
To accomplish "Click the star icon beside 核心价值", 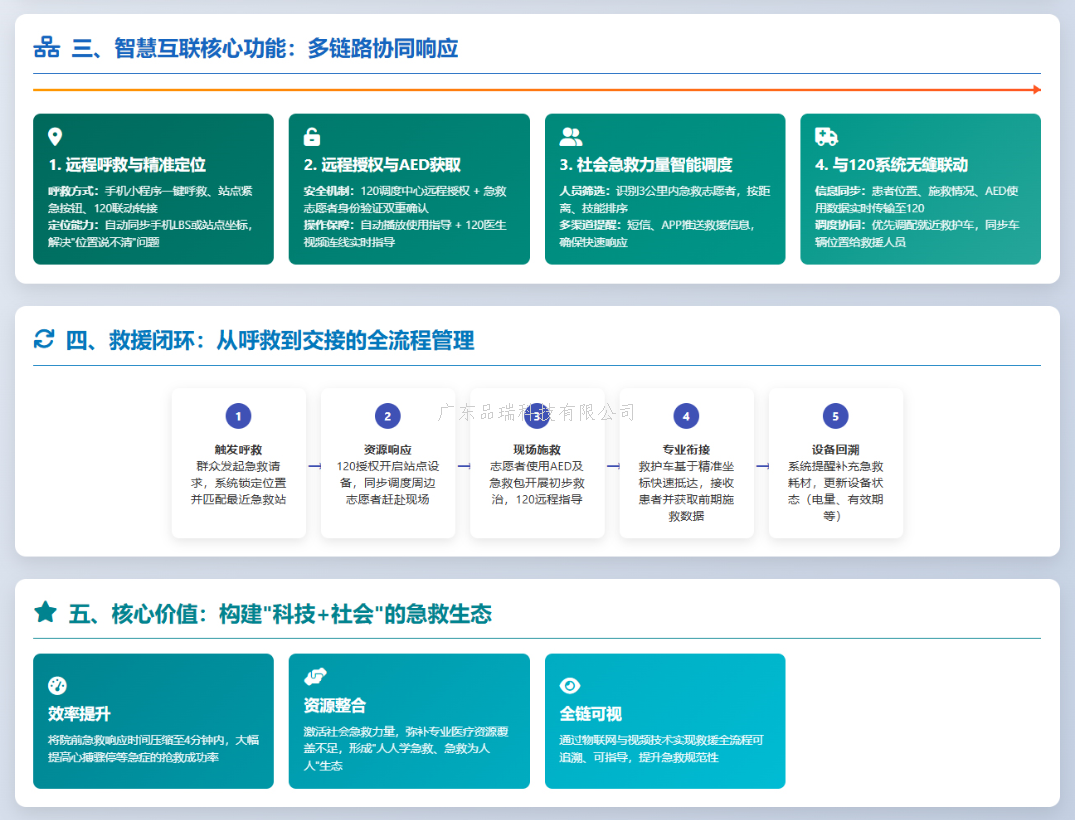I will point(45,612).
